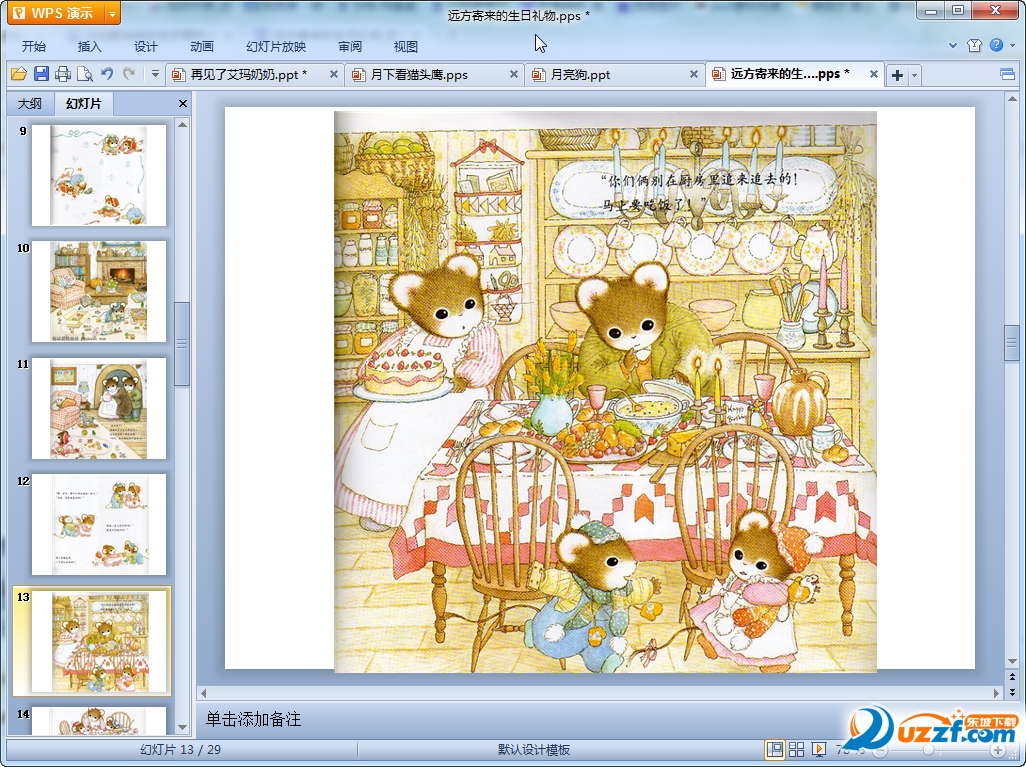Undo the last action
Viewport: 1026px width, 767px height.
107,74
